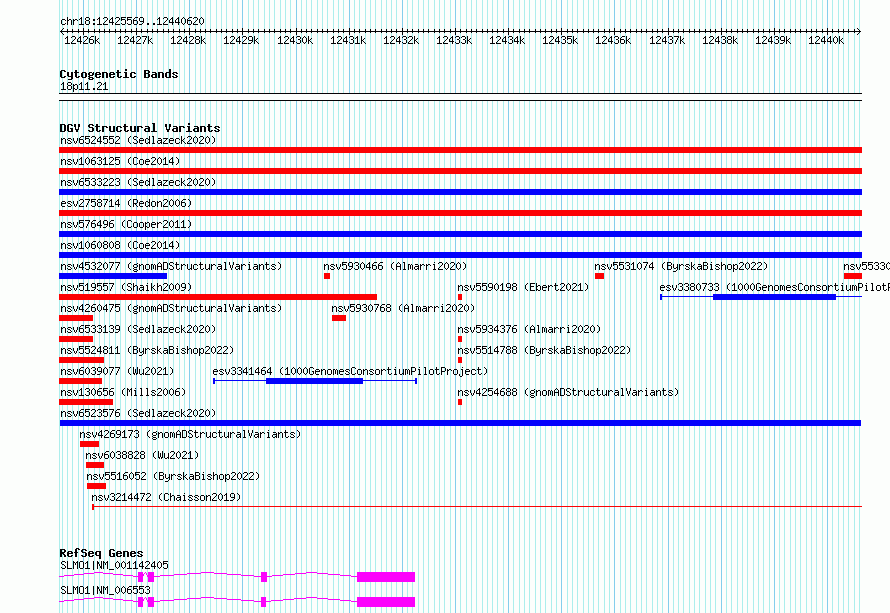Screen dimensions: 890x613
Task: Click red marker under nsv4254688 (gnomADStructuralVariants)
Action: click(x=460, y=402)
